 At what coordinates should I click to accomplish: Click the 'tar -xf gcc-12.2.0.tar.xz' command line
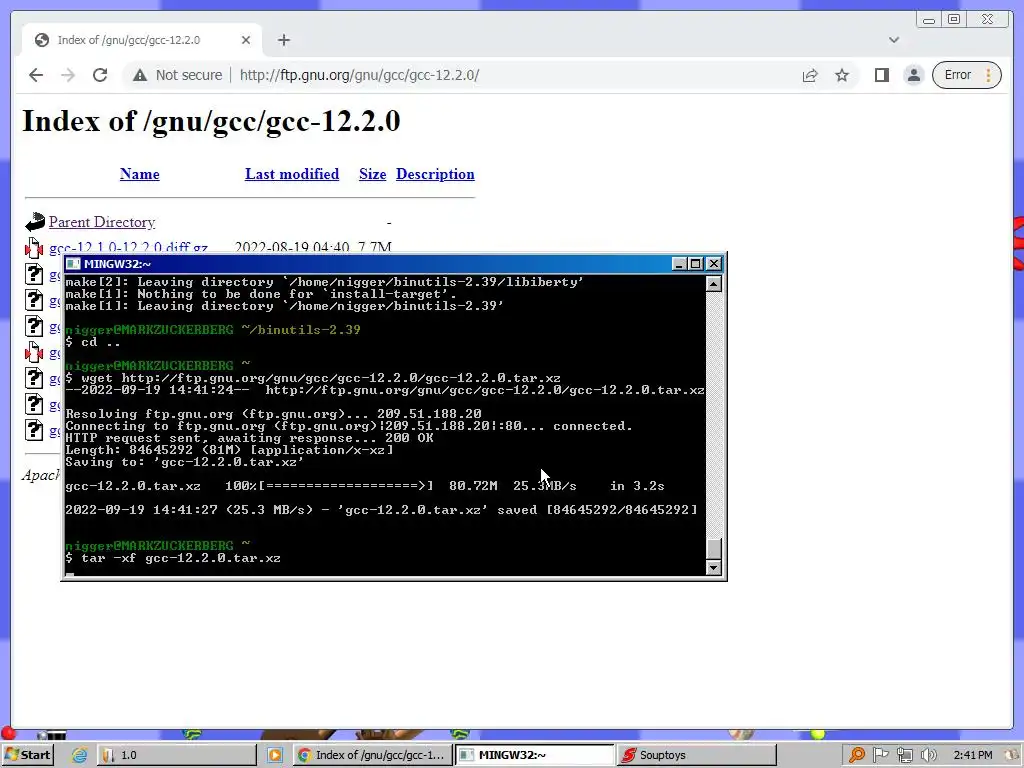173,558
